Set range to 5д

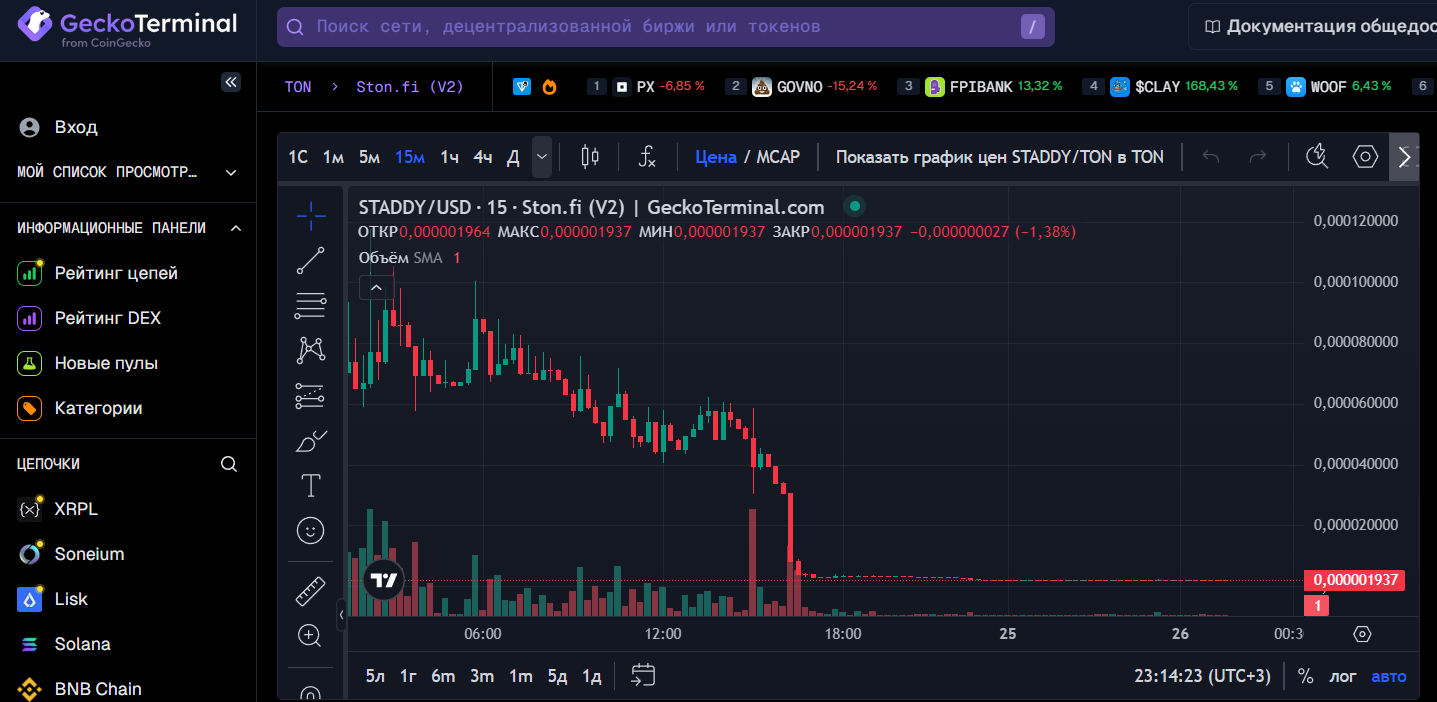coord(557,676)
